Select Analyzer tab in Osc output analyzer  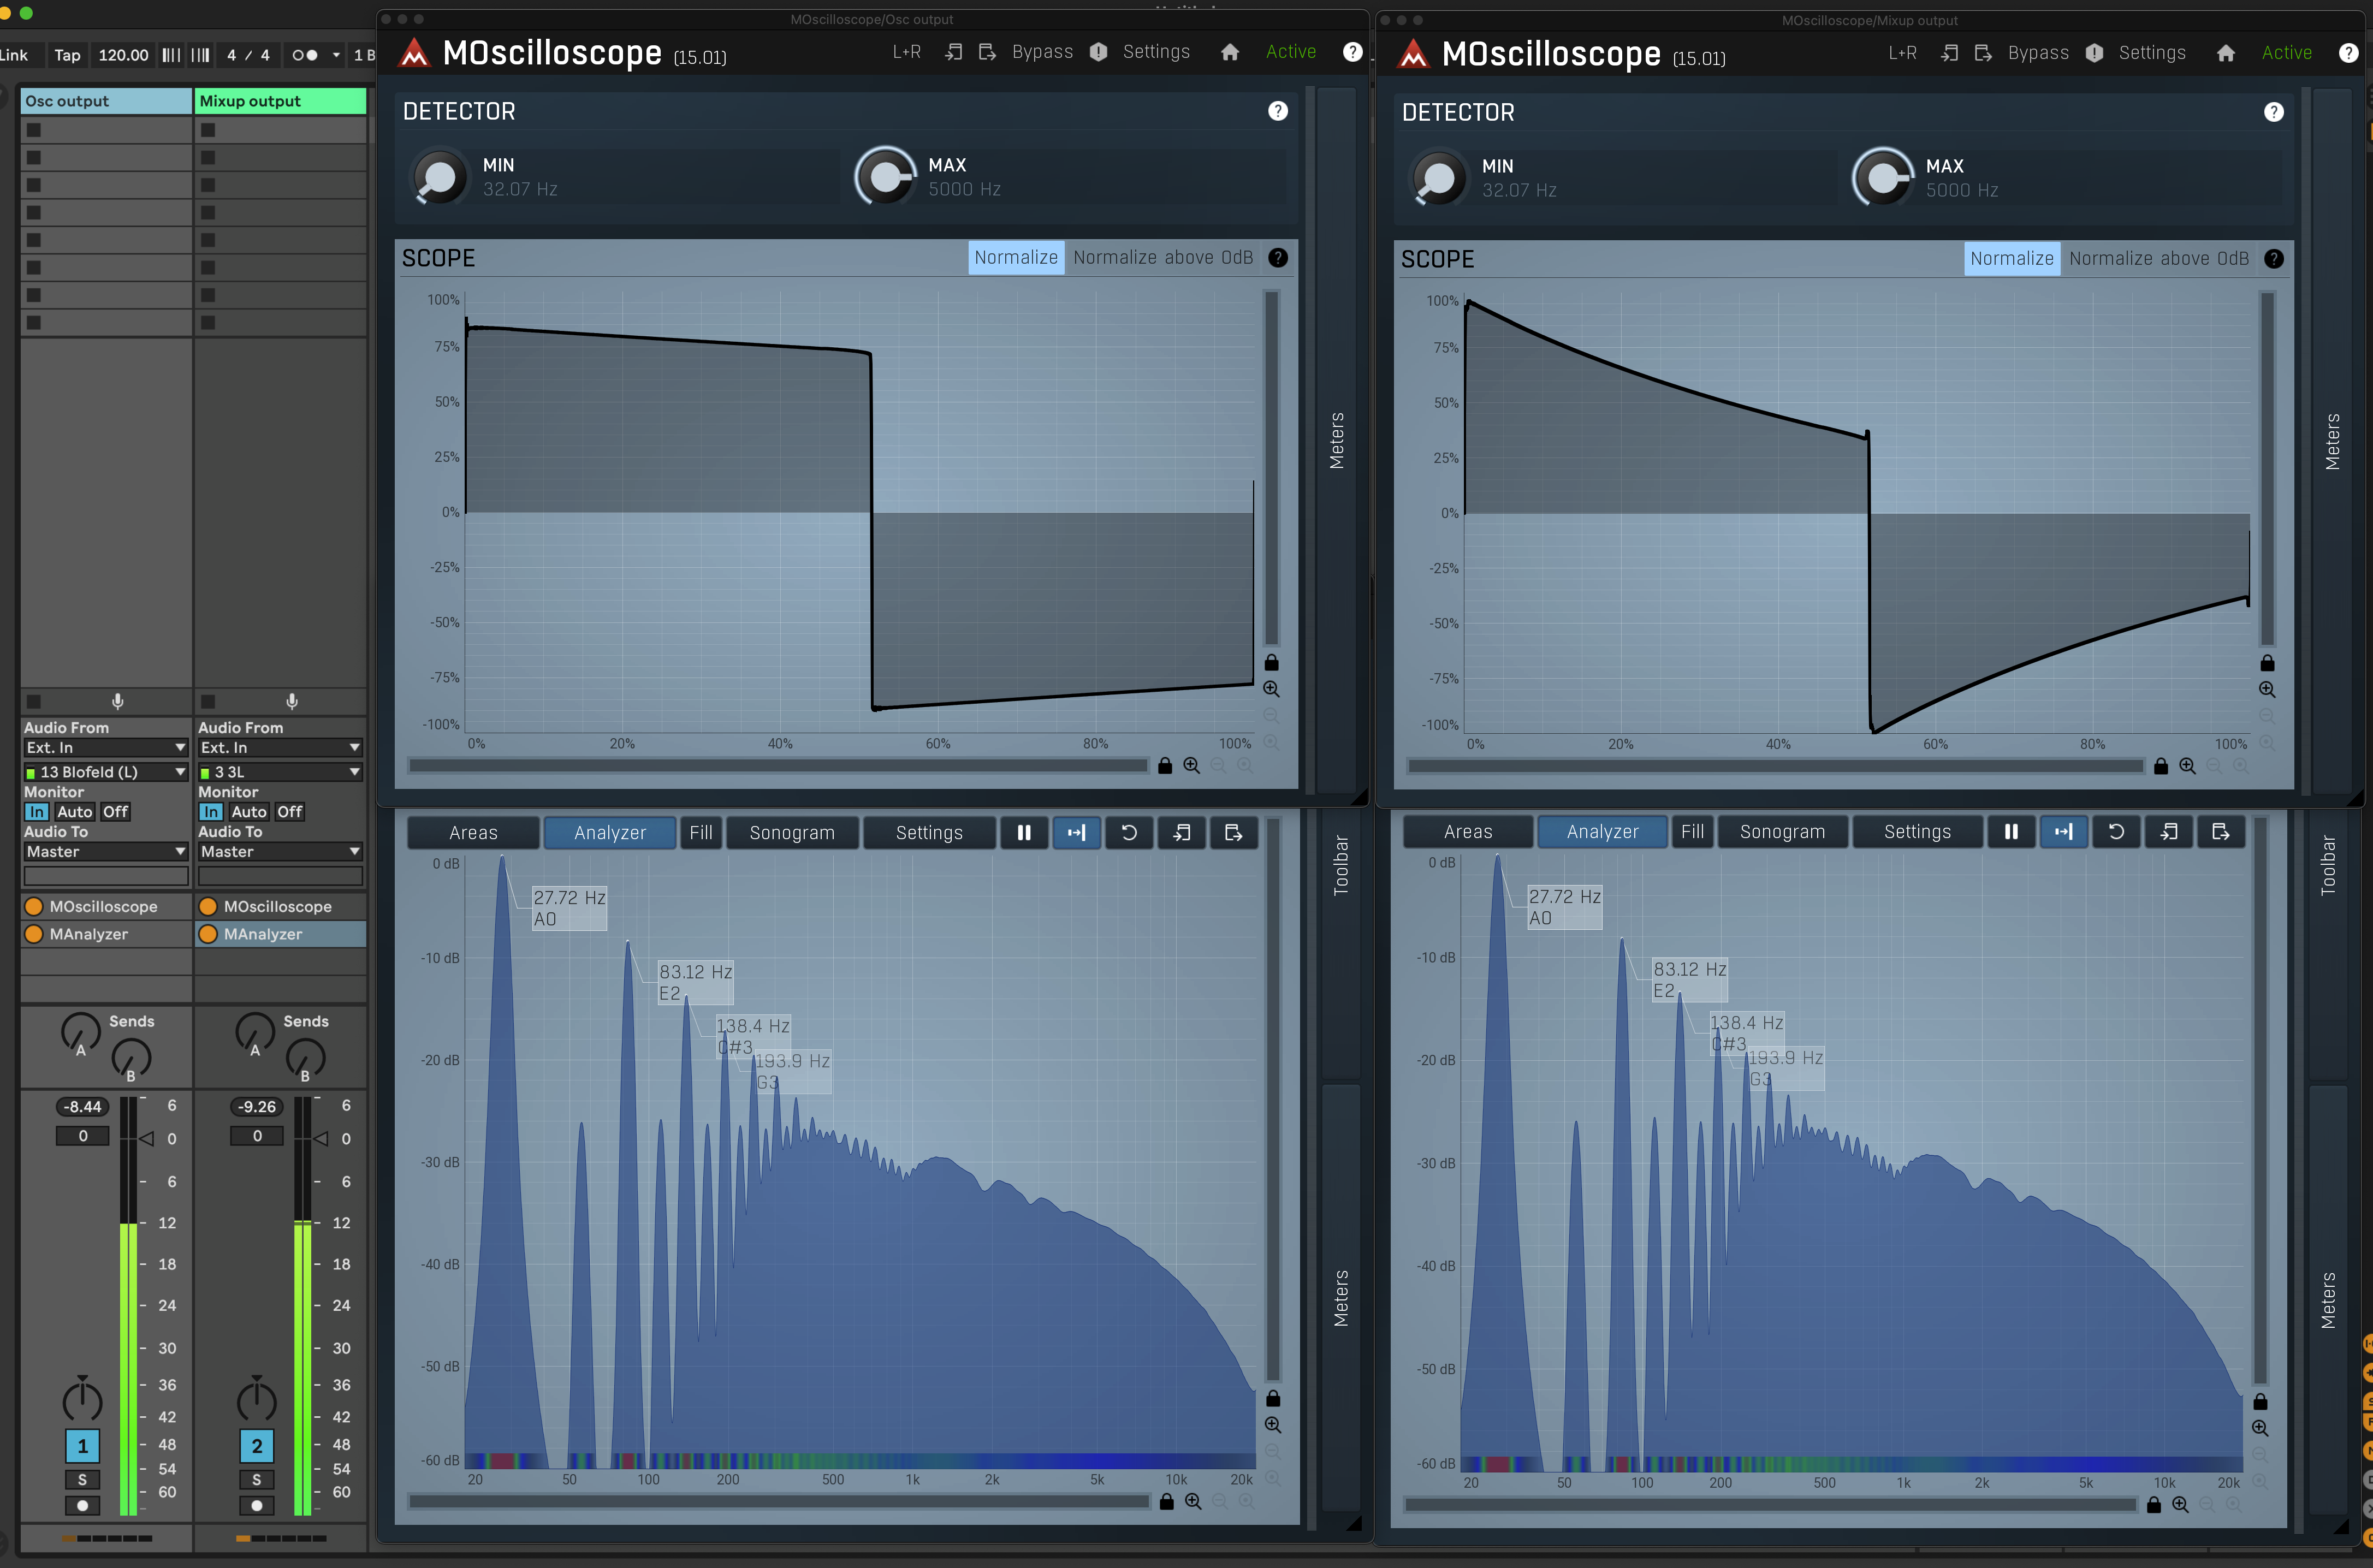pyautogui.click(x=610, y=832)
